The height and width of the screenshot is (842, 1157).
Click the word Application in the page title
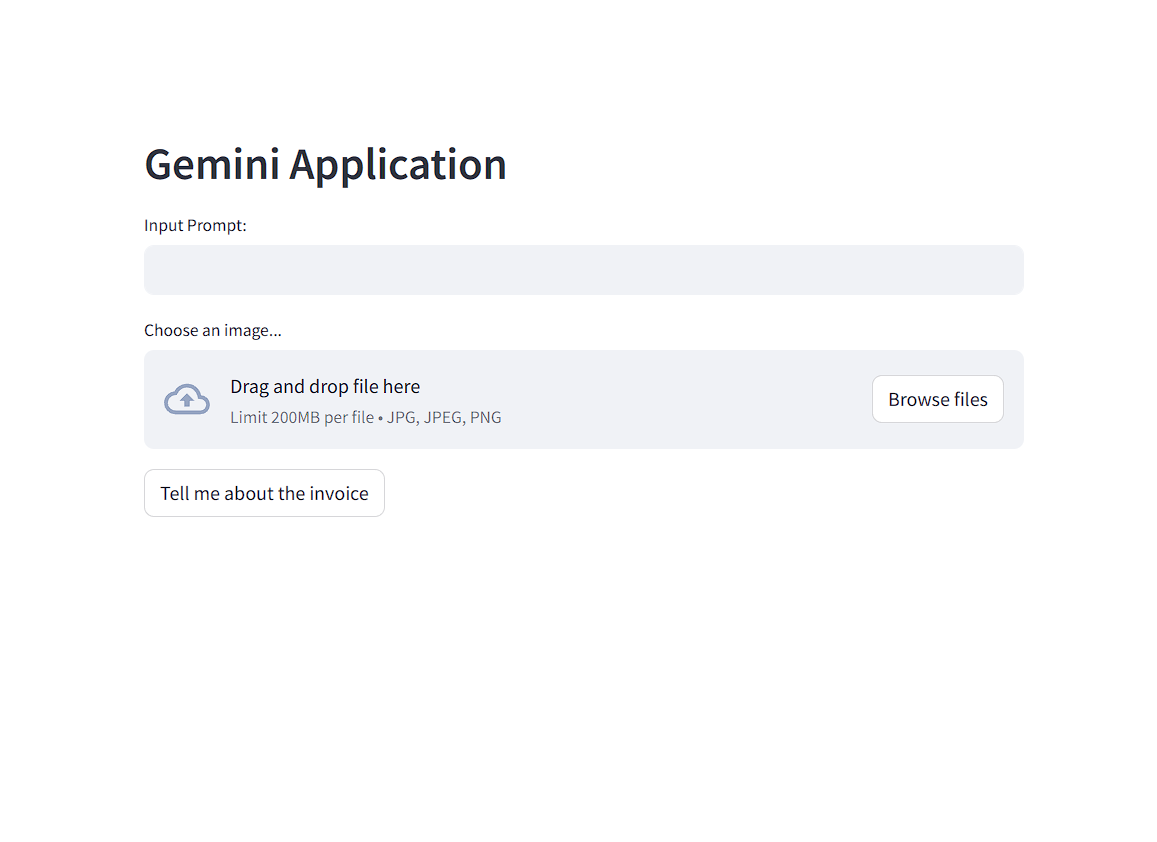pyautogui.click(x=397, y=164)
